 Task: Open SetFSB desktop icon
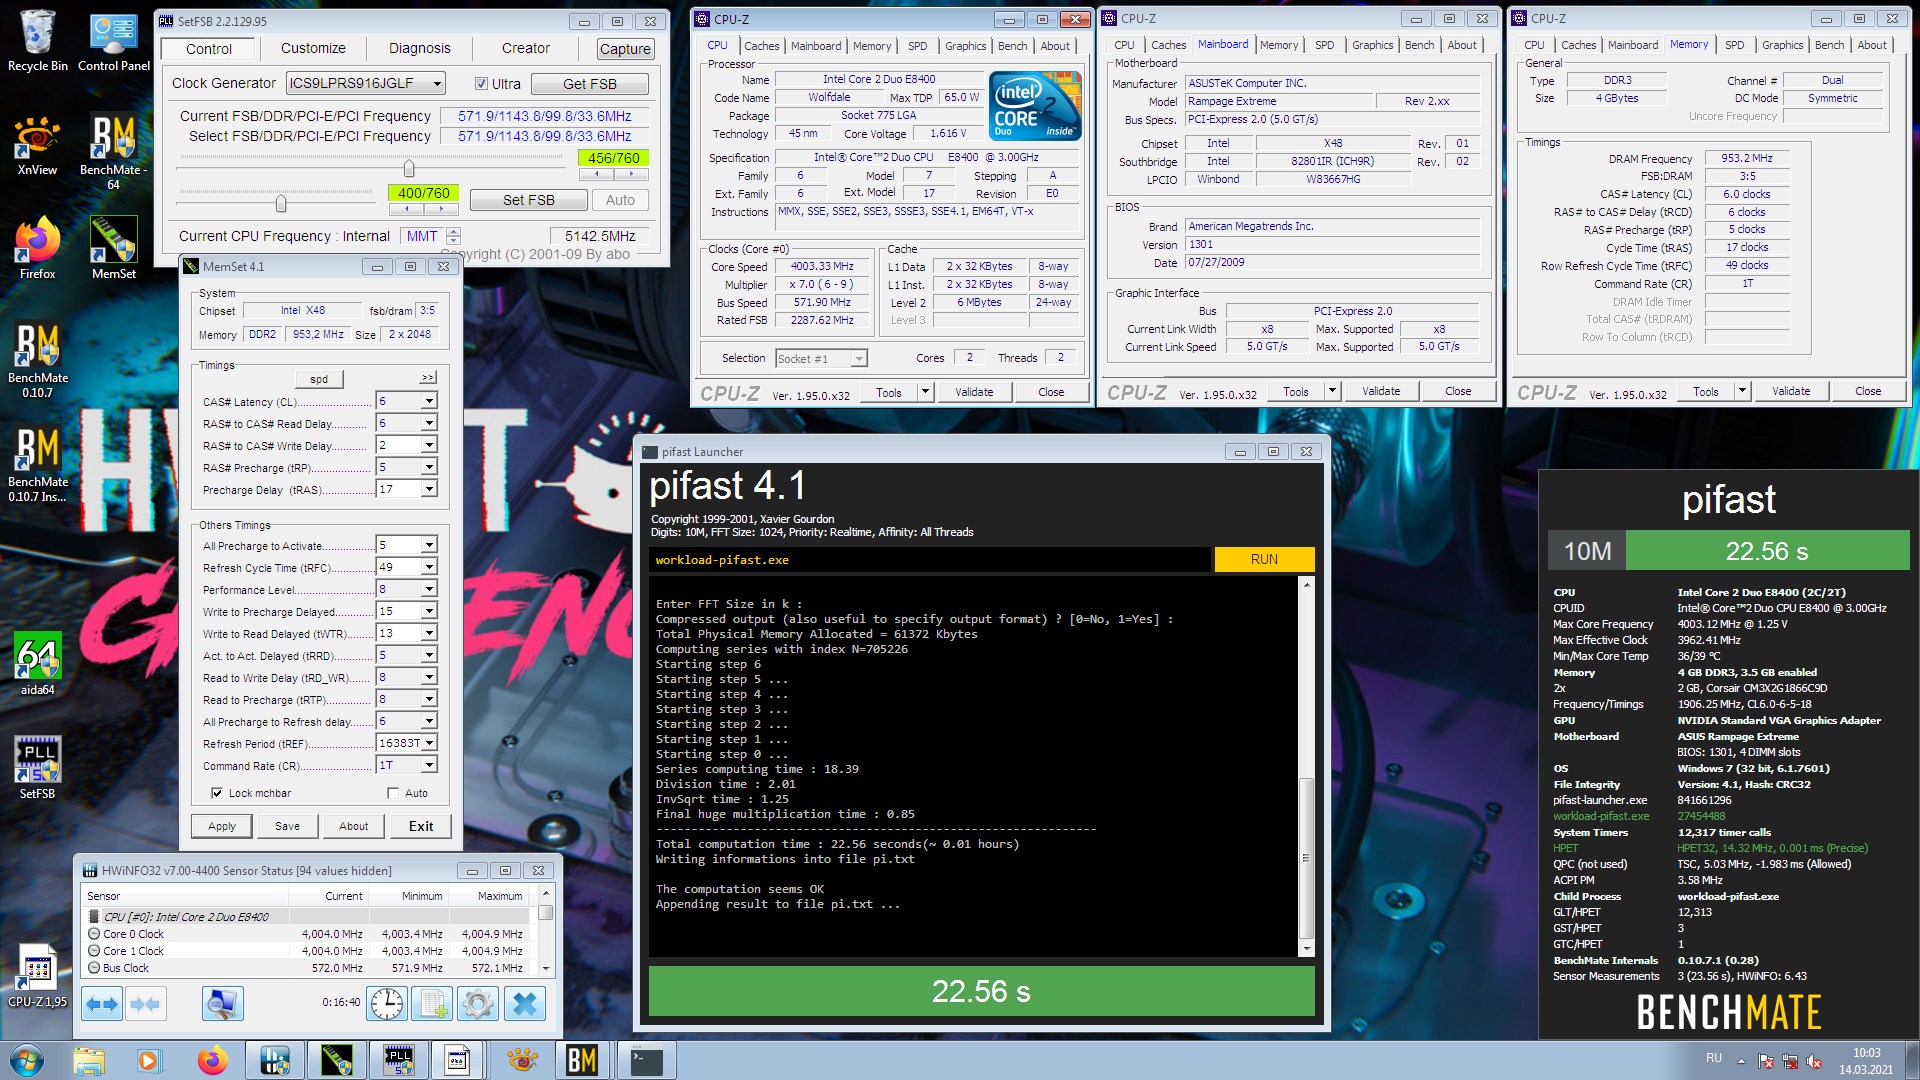click(x=38, y=768)
